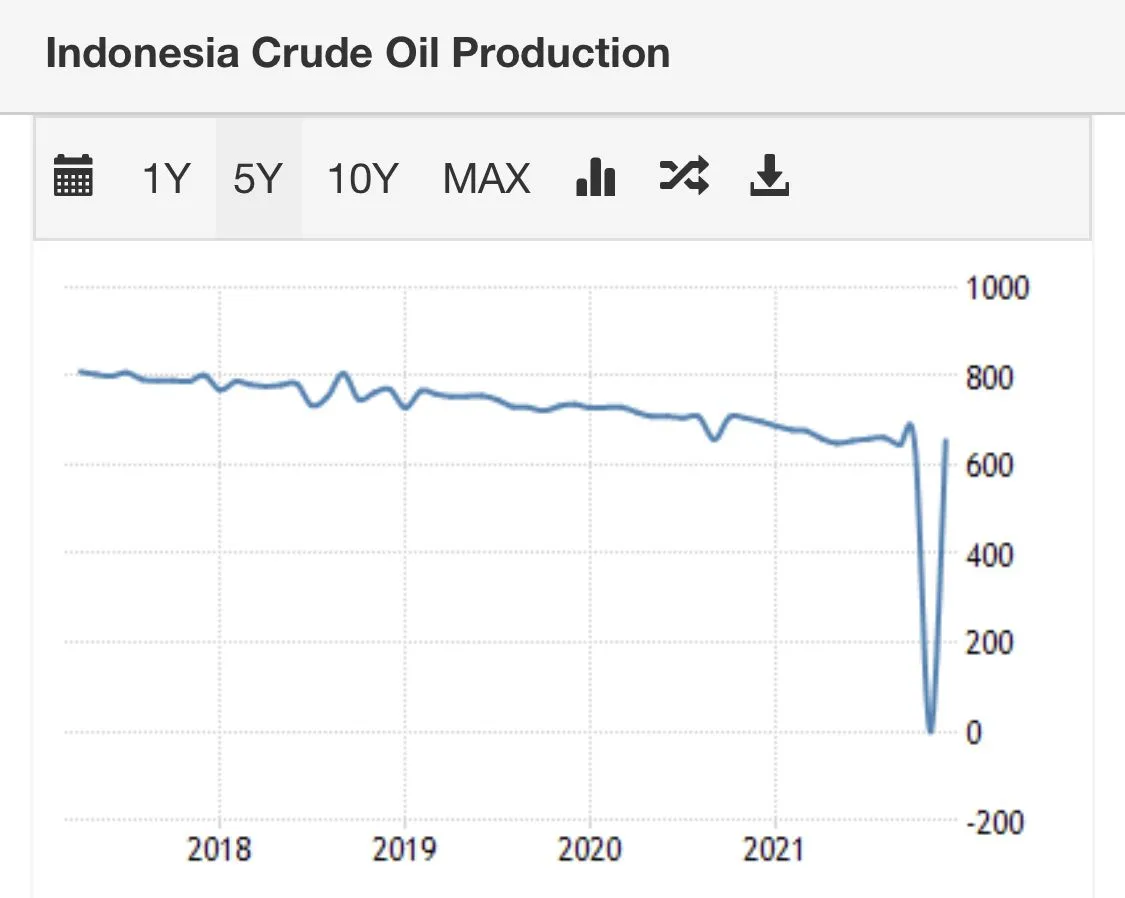
Task: Open the calendar date range picker
Action: [x=72, y=177]
